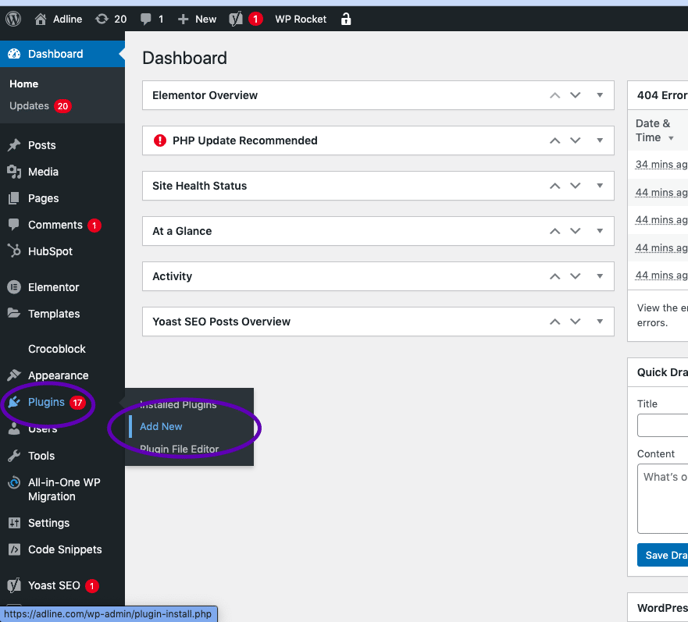The width and height of the screenshot is (688, 622).
Task: Sort by Date & Time arrow
Action: click(x=671, y=138)
